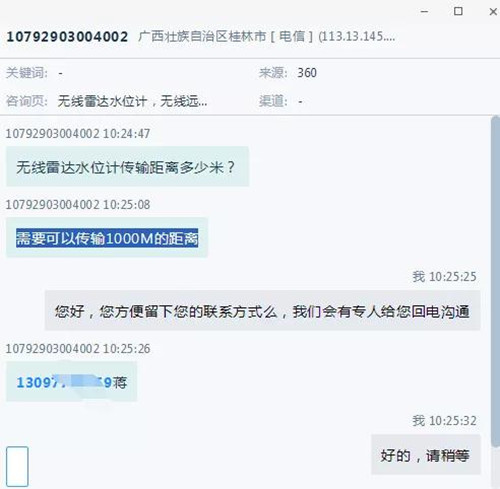Minimize the chat window
Image resolution: width=500 pixels, height=489 pixels.
click(424, 12)
